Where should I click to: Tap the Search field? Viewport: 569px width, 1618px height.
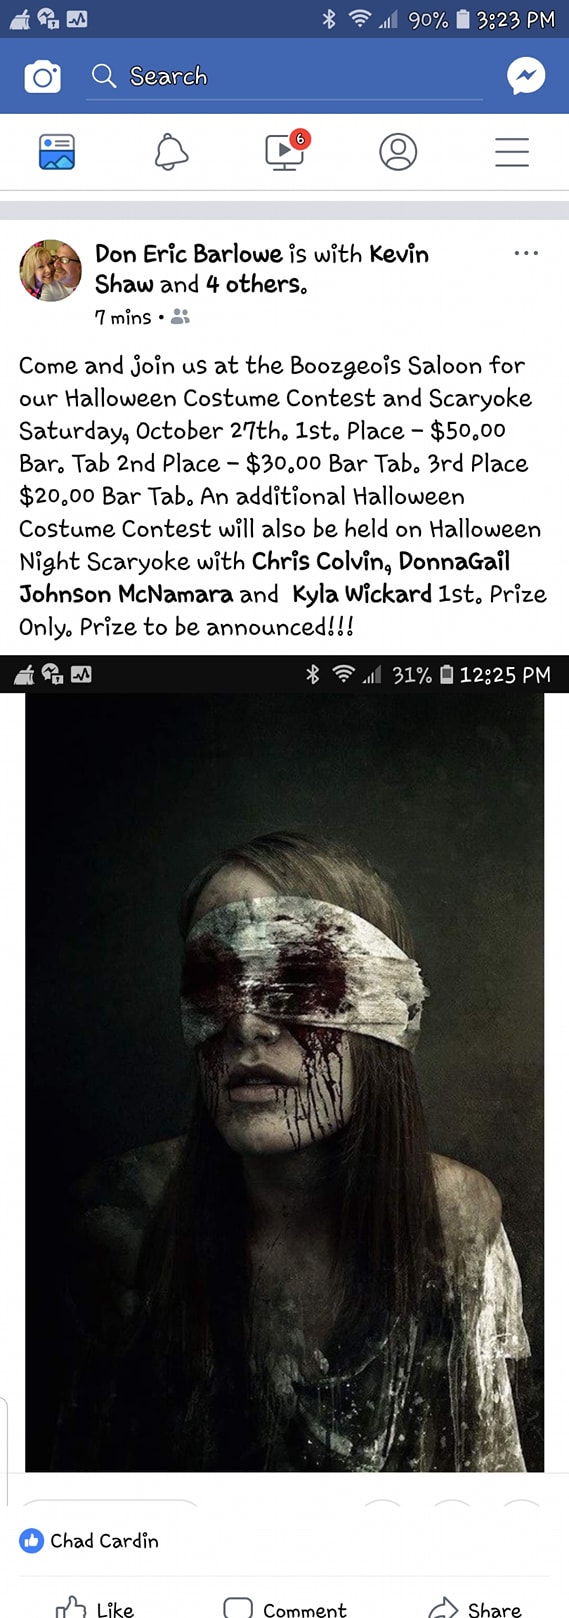(x=286, y=76)
